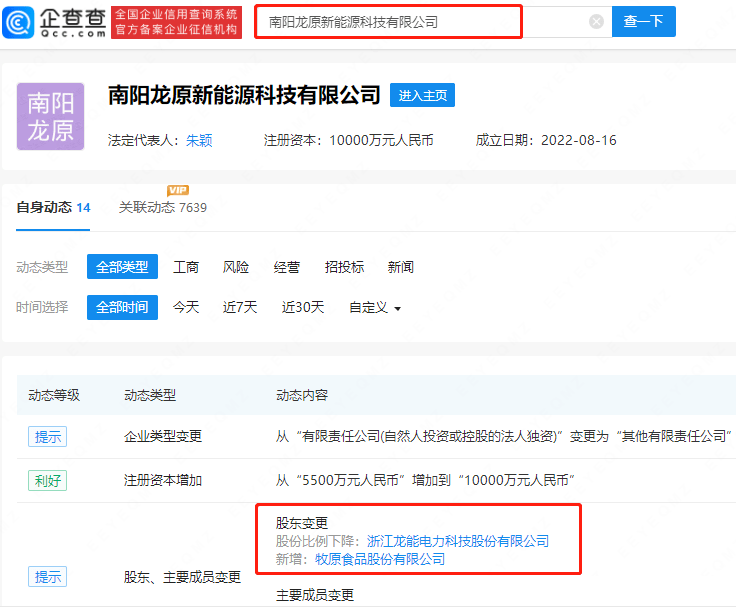Click the 股东、主要成员变更 row text
The height and width of the screenshot is (608, 736).
coord(182,577)
